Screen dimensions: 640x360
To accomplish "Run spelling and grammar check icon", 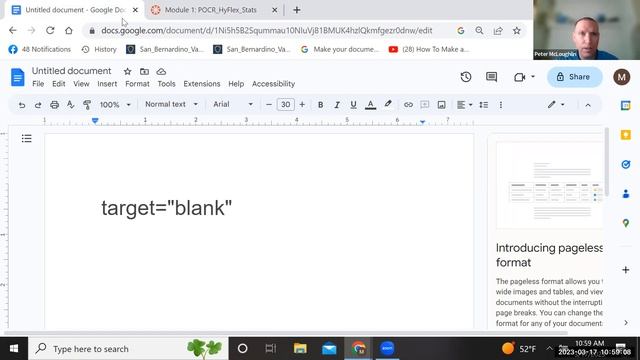I will 71,104.
